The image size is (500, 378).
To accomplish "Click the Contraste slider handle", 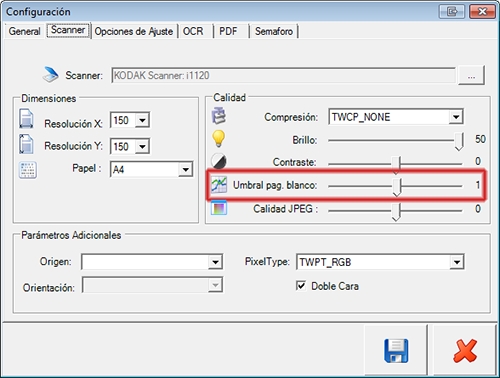I will click(396, 164).
